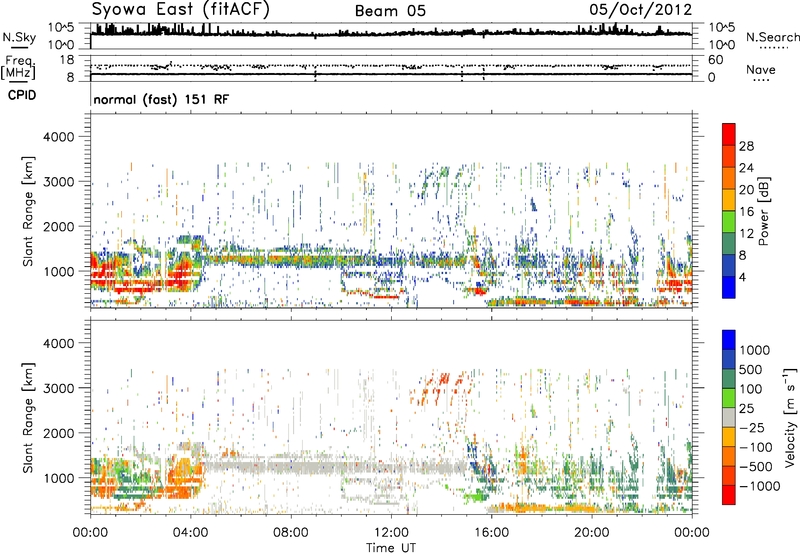This screenshot has width=800, height=554.
Task: Click the 'N.Sky' legend label
Action: pos(19,37)
